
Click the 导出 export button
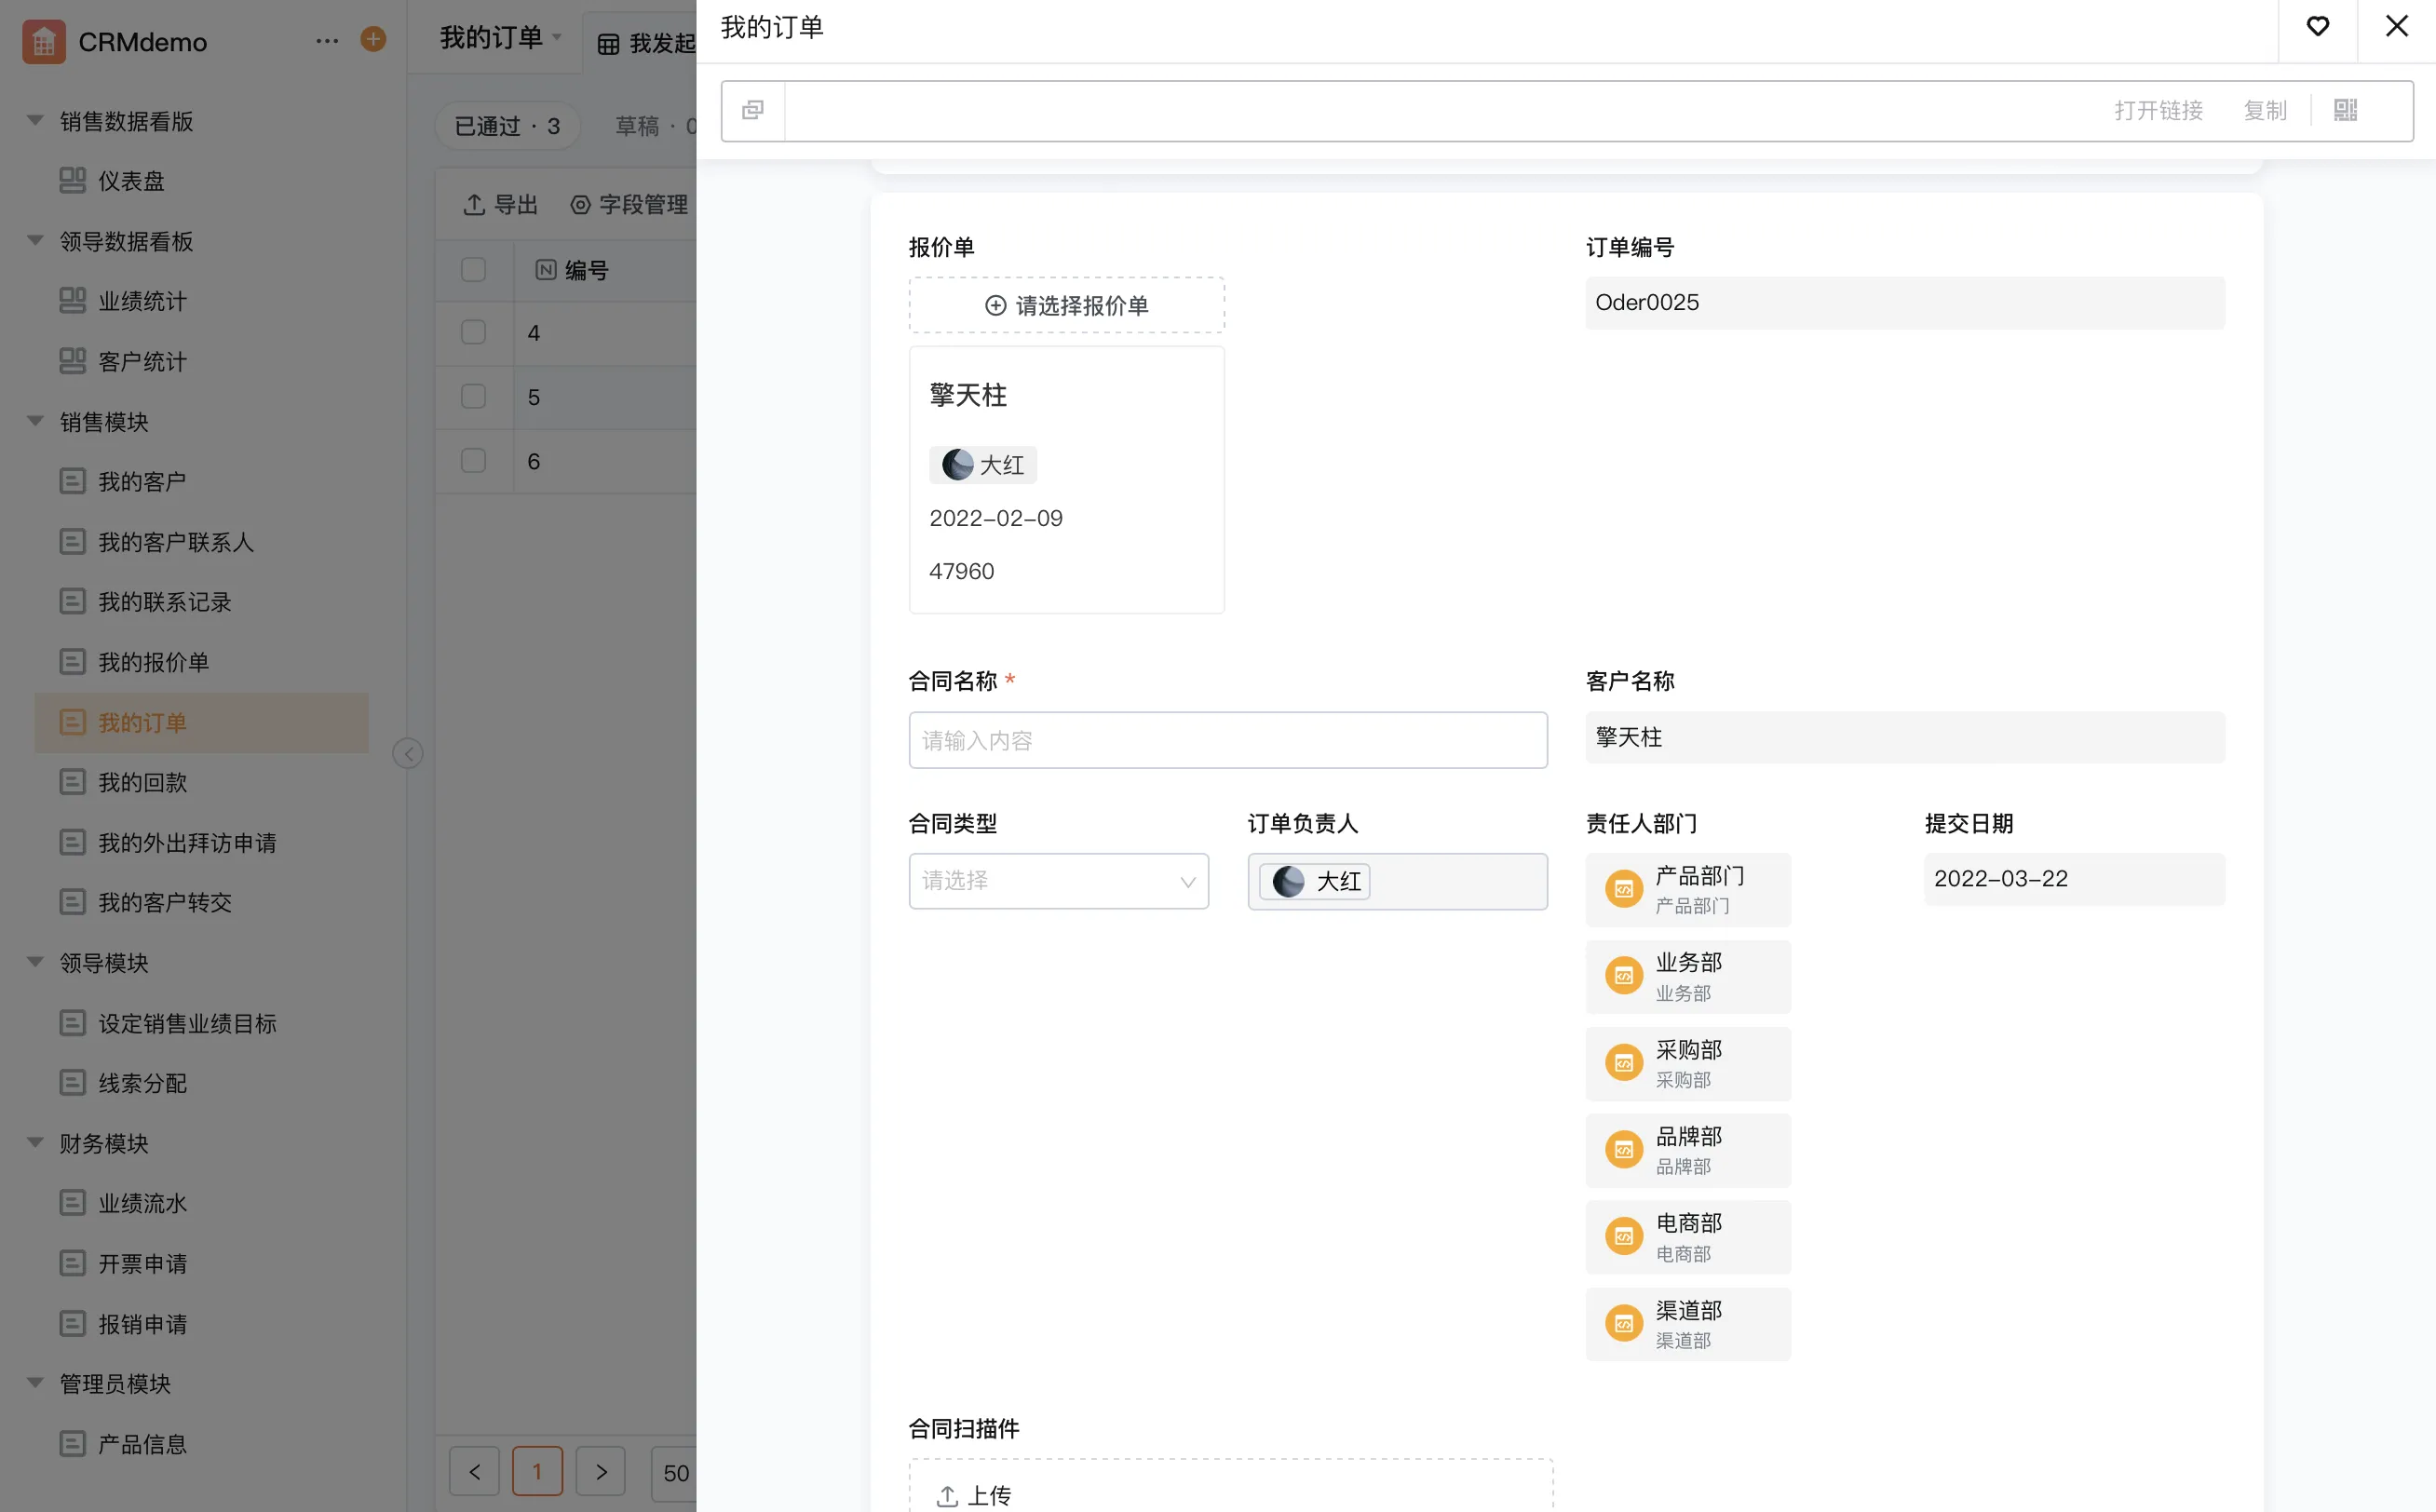500,205
